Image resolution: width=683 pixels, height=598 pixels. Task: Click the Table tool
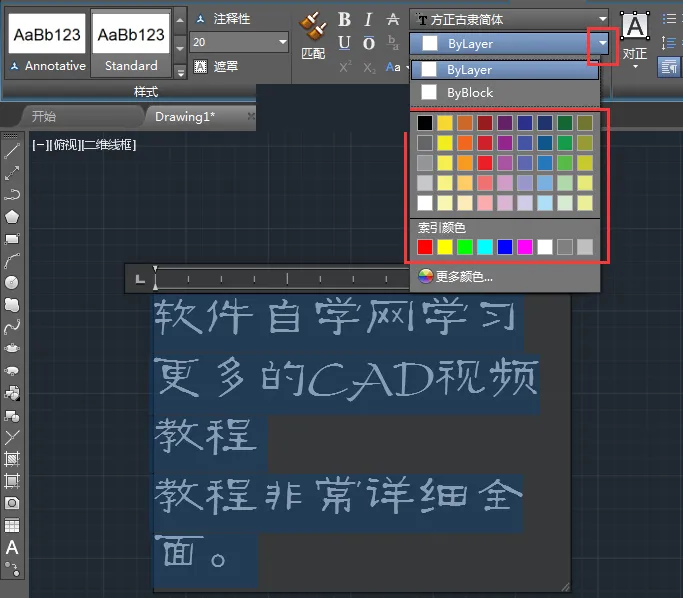point(12,525)
